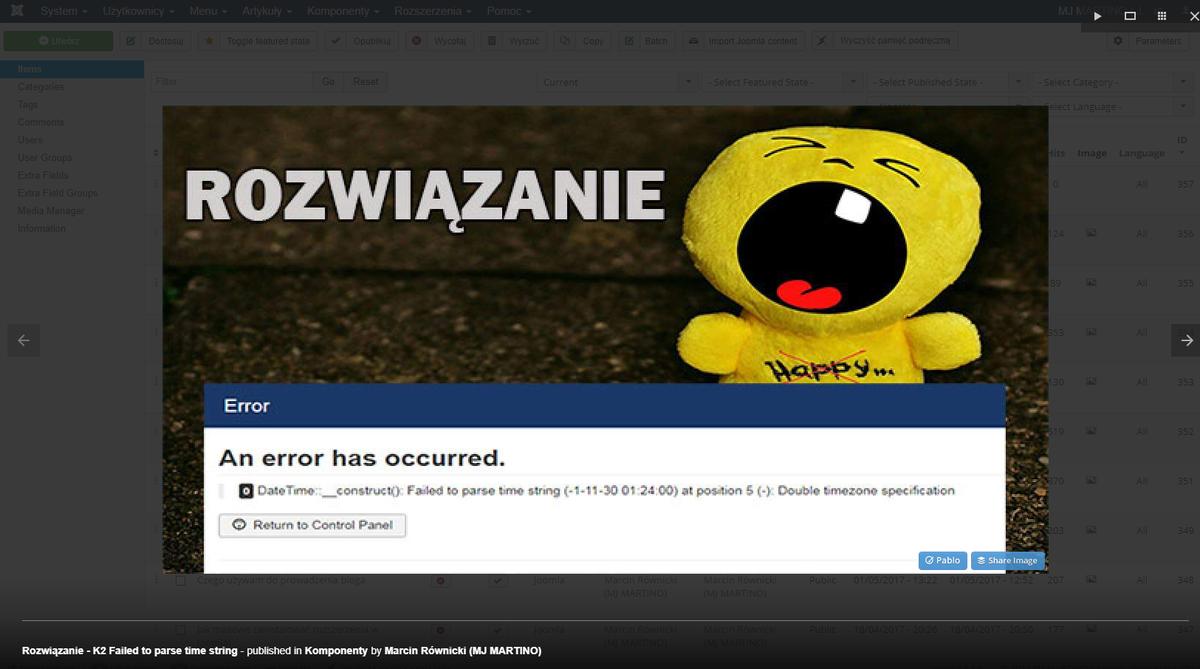Click the Joomla logo in the top bar
The width and height of the screenshot is (1200, 669).
click(x=17, y=11)
